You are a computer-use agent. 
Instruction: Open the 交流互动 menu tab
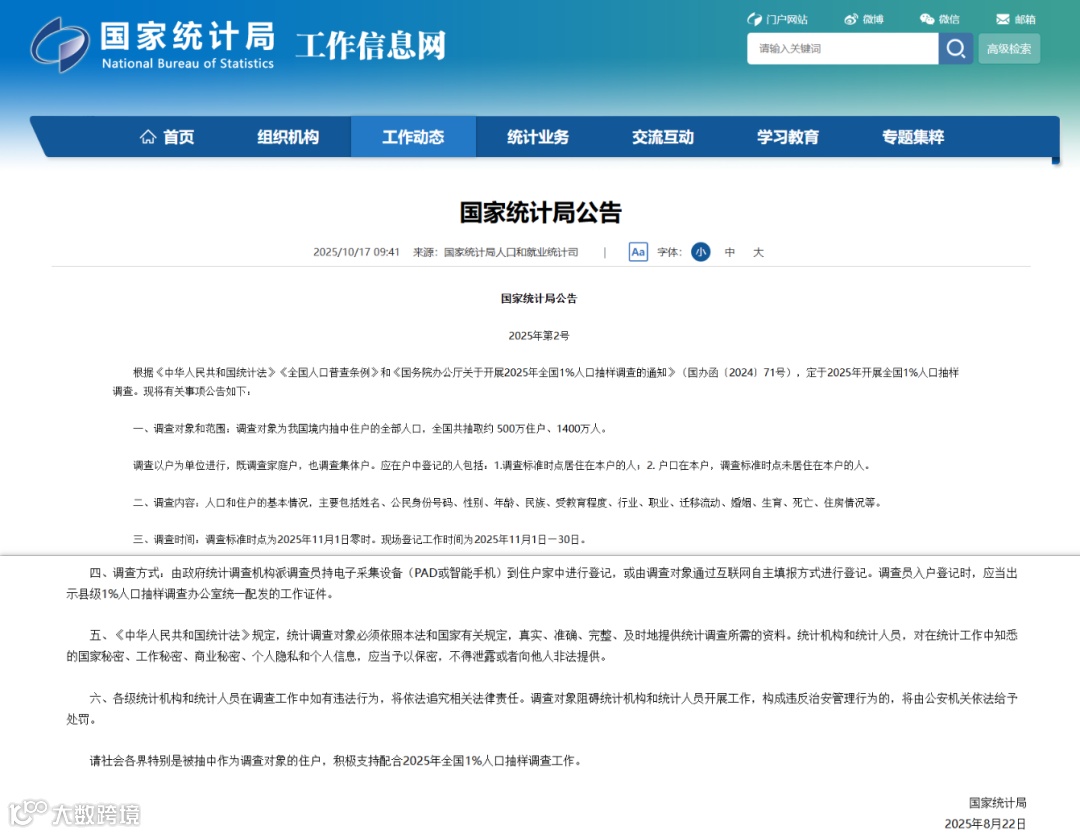(x=663, y=137)
